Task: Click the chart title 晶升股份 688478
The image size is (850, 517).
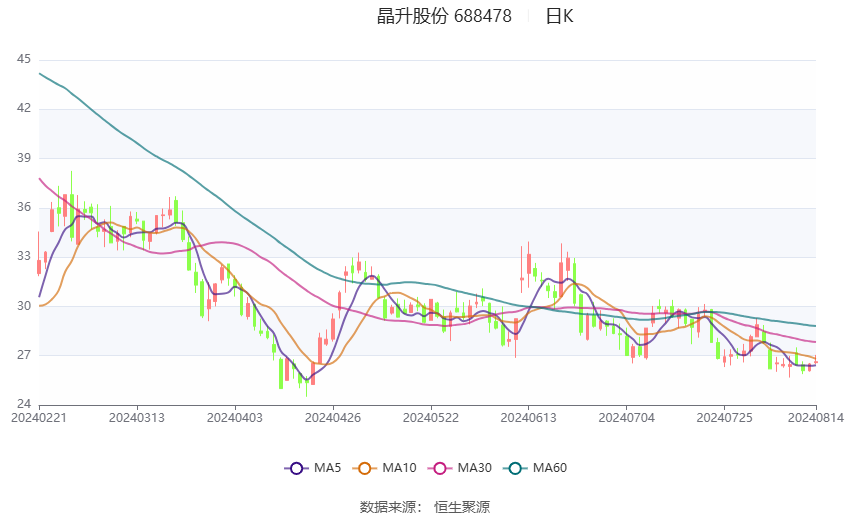Action: pos(444,16)
